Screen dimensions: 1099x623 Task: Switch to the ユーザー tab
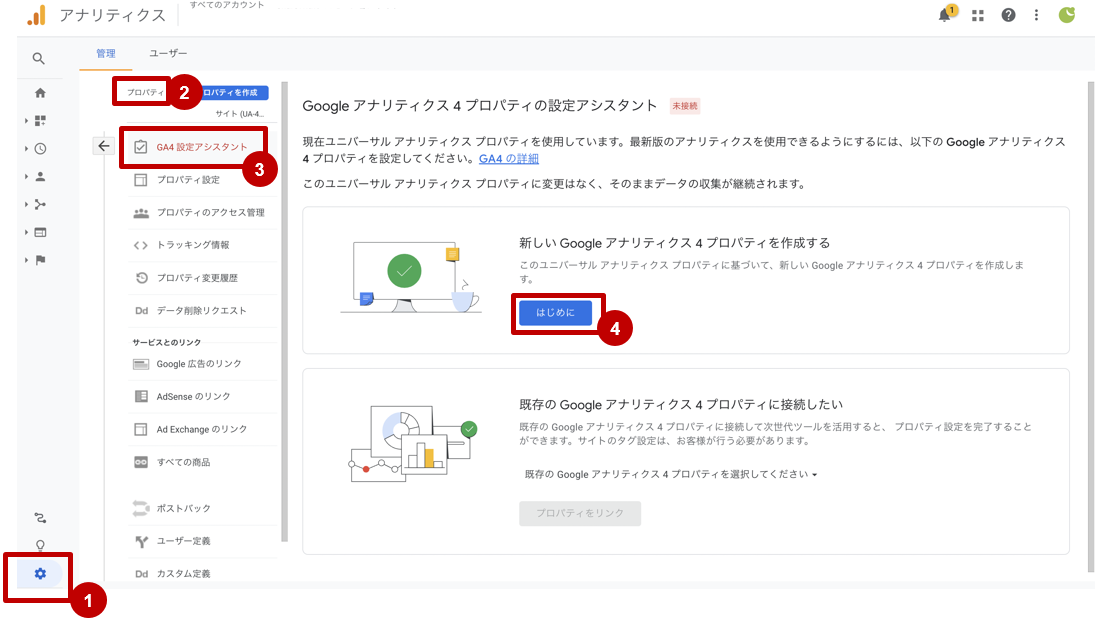pyautogui.click(x=168, y=53)
